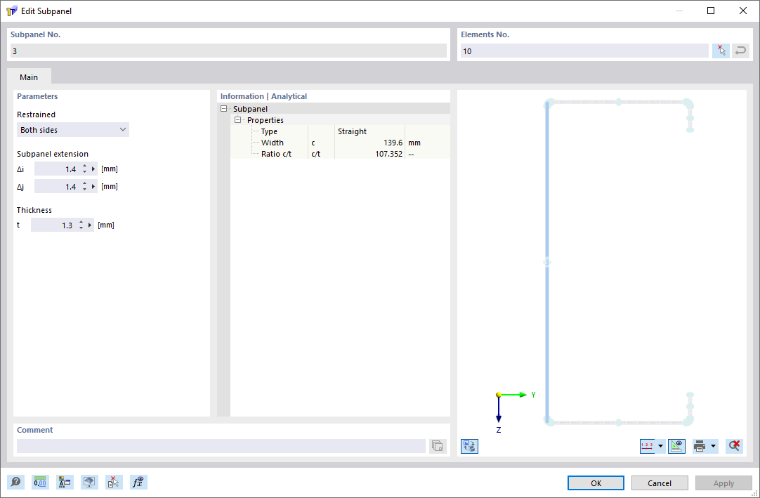Open the printer options dropdown arrow
760x498 pixels.
(713, 446)
